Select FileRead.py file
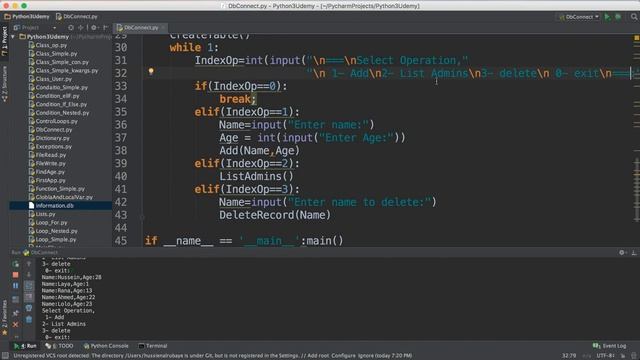 47,155
